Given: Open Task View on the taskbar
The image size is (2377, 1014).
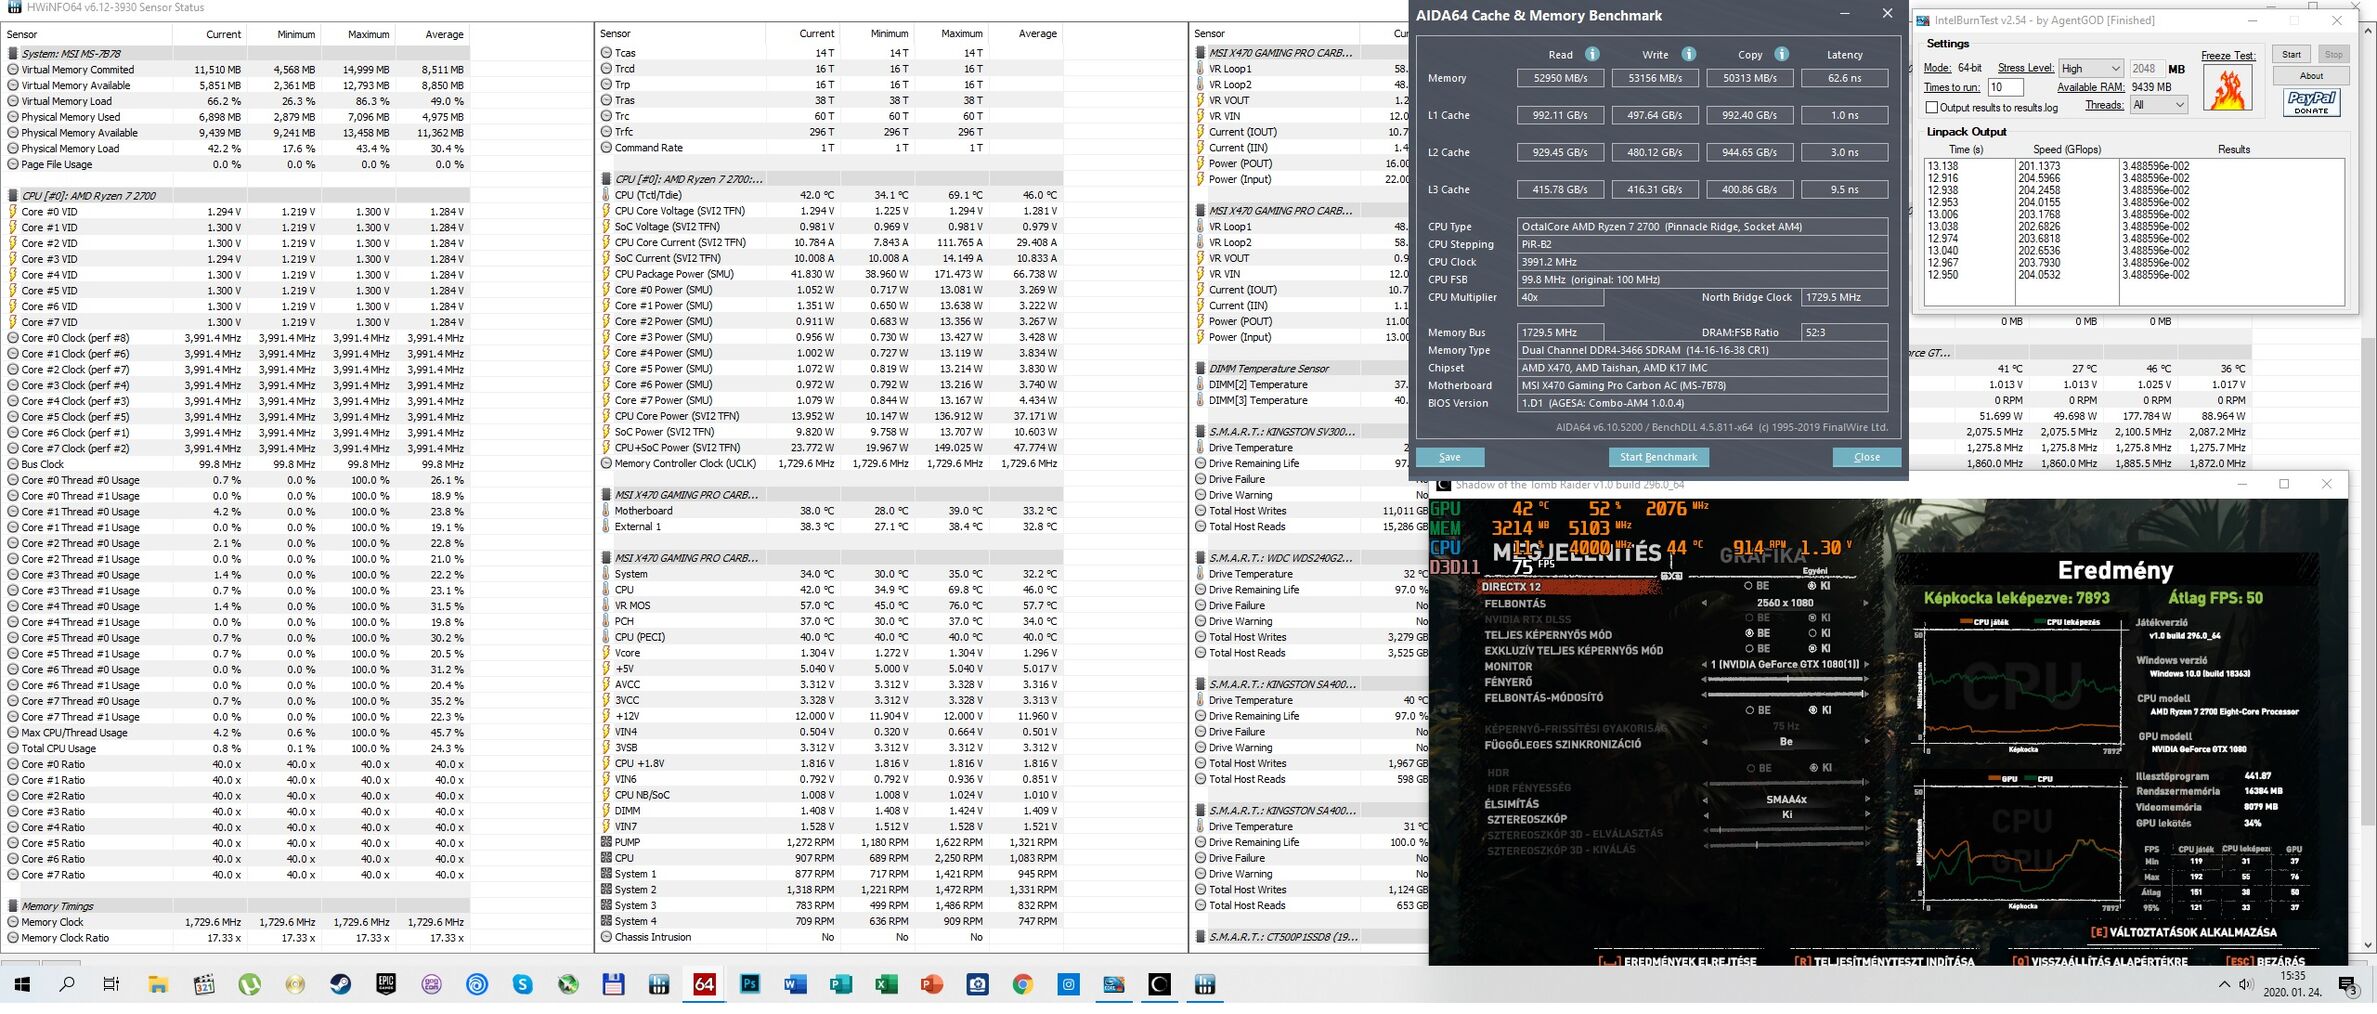Looking at the screenshot, I should (111, 985).
